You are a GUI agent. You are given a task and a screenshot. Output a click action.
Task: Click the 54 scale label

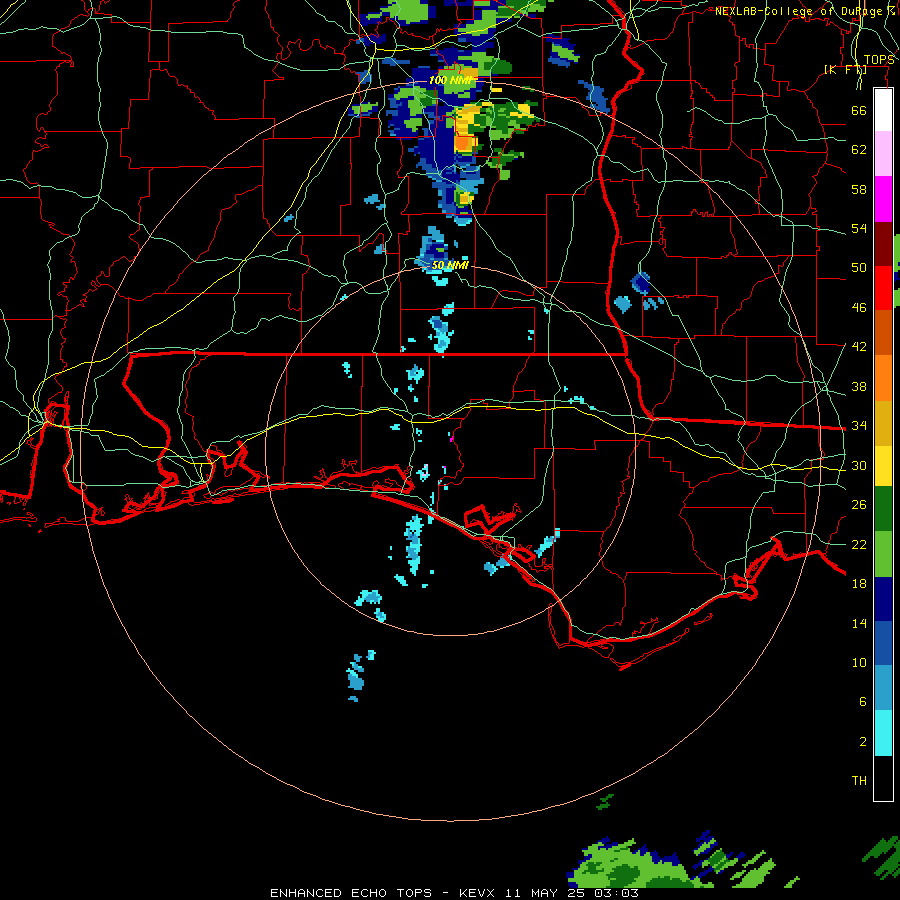coord(859,228)
